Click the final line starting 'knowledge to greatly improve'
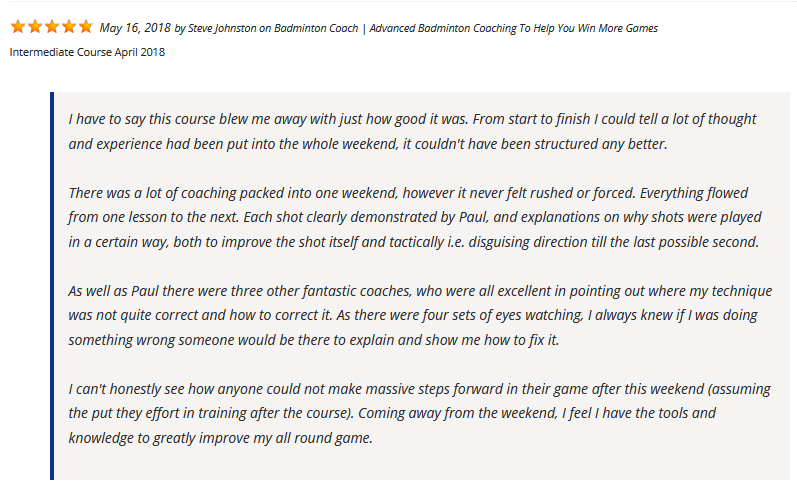 tap(220, 437)
